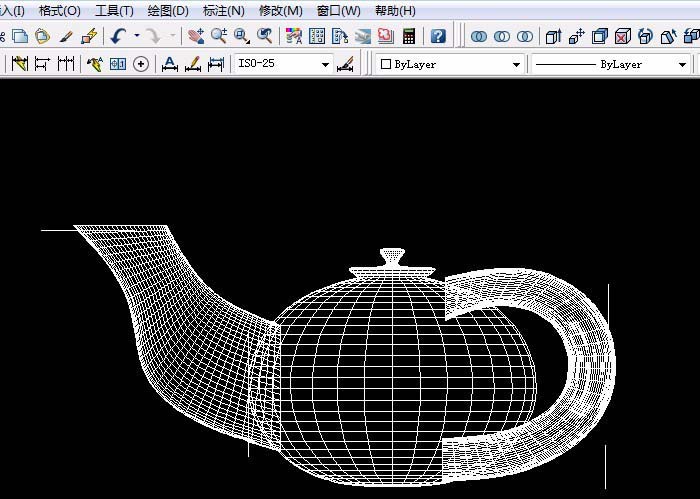Click the ByLayer color swatch square
The width and height of the screenshot is (700, 499).
386,64
